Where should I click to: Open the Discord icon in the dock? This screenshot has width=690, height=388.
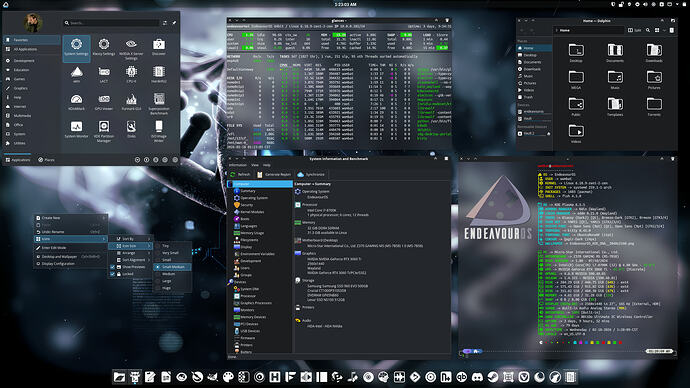tap(477, 377)
